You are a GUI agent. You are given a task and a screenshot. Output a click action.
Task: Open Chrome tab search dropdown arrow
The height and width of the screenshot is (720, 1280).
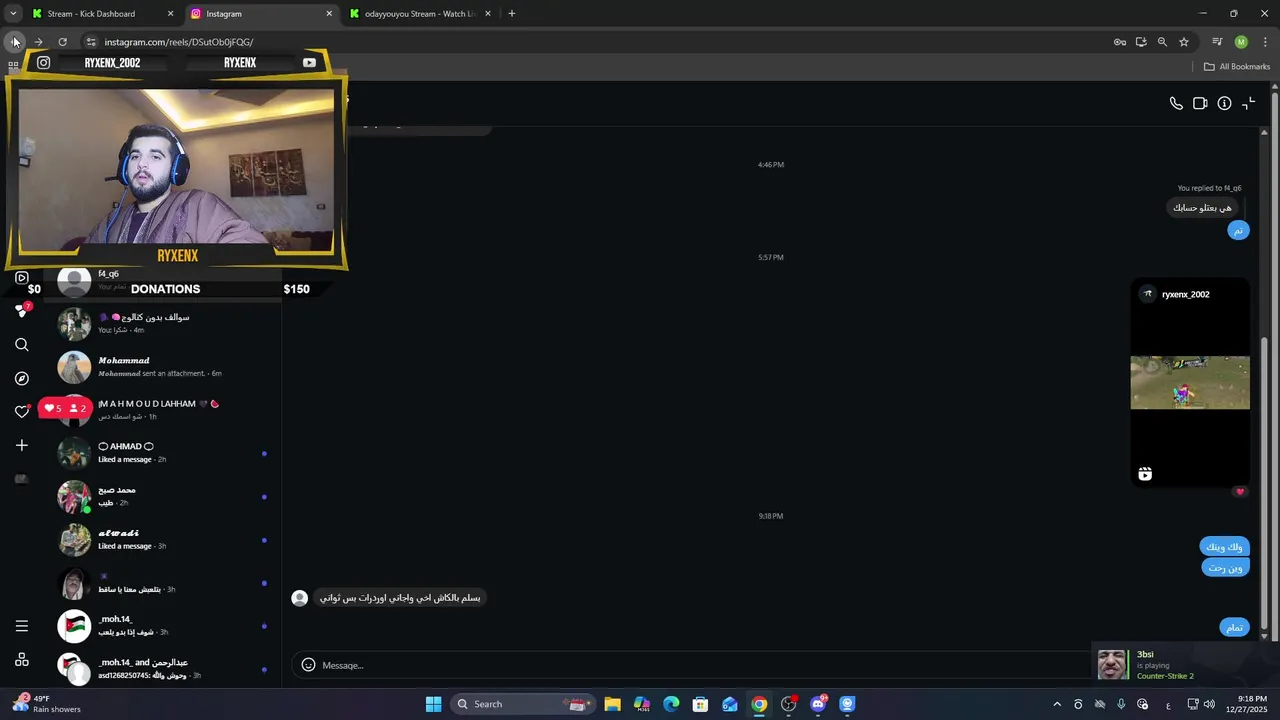(13, 14)
